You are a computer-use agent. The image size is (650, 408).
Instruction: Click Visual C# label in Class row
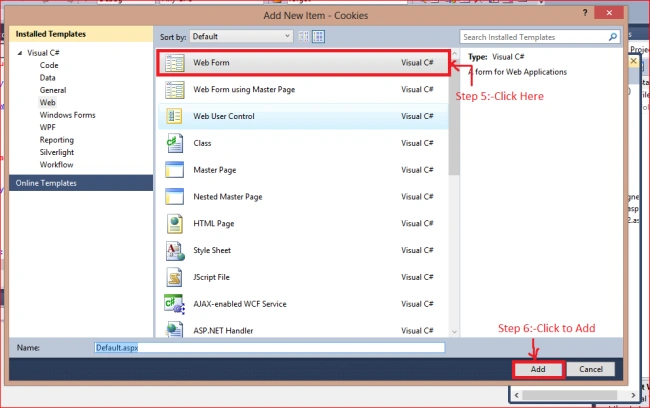click(417, 143)
